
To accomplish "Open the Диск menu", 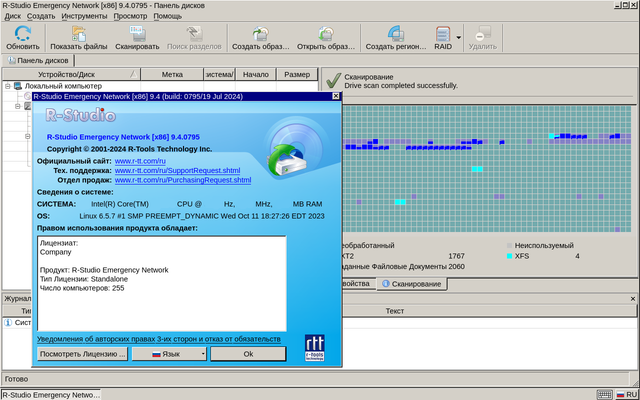I will (x=13, y=16).
